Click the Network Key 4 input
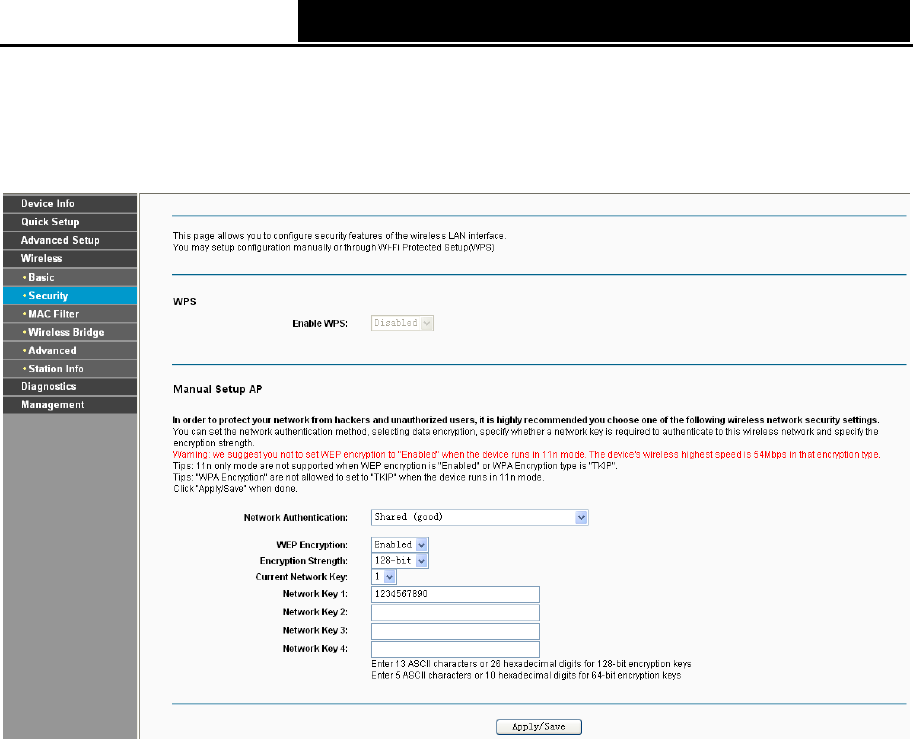Image resolution: width=913 pixels, height=739 pixels. [455, 649]
